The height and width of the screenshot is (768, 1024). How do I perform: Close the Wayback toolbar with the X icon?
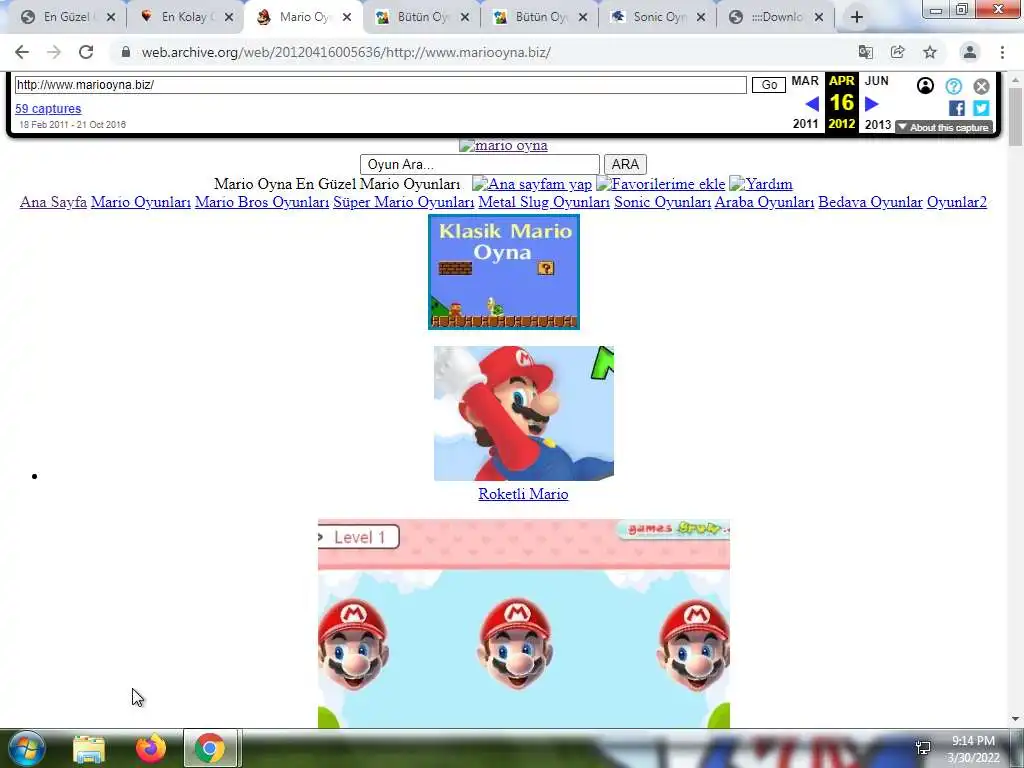click(x=982, y=86)
